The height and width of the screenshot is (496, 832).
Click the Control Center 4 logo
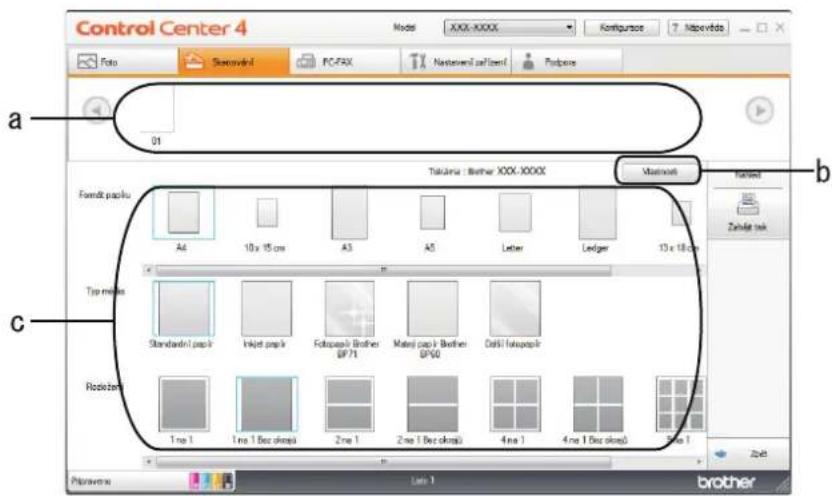[161, 28]
